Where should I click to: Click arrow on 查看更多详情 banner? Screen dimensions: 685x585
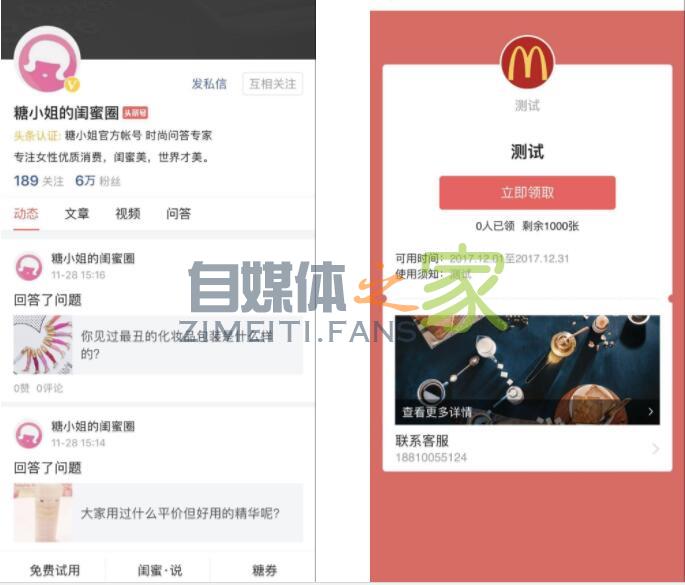click(650, 411)
